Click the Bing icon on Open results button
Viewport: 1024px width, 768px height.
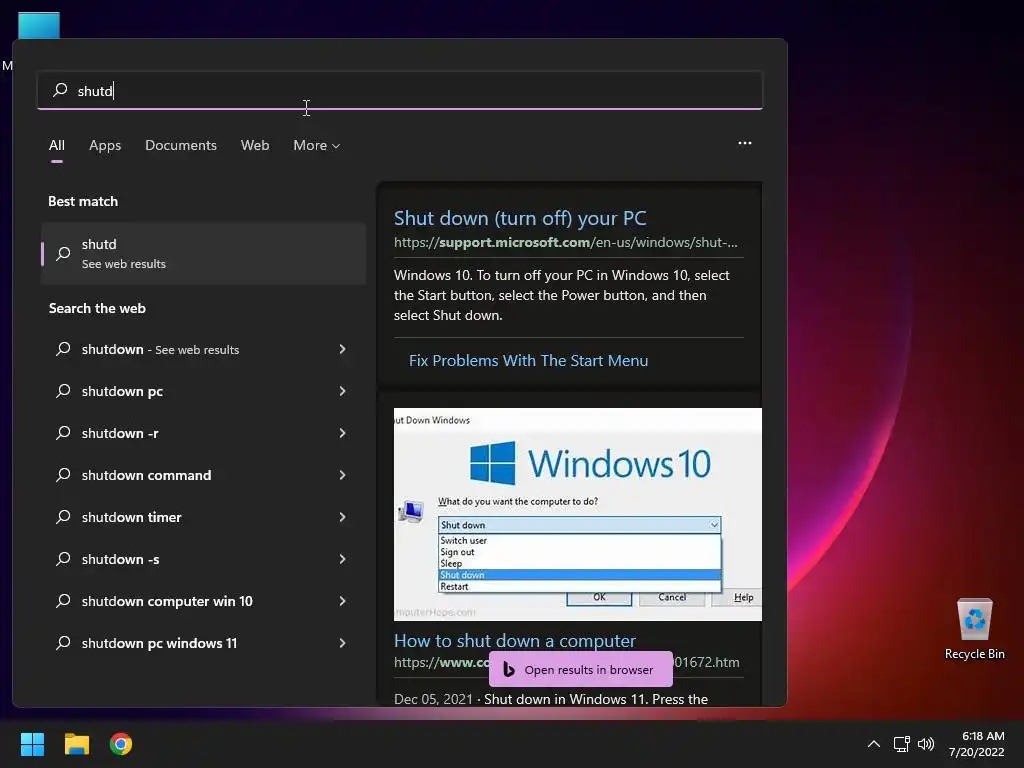pos(509,669)
